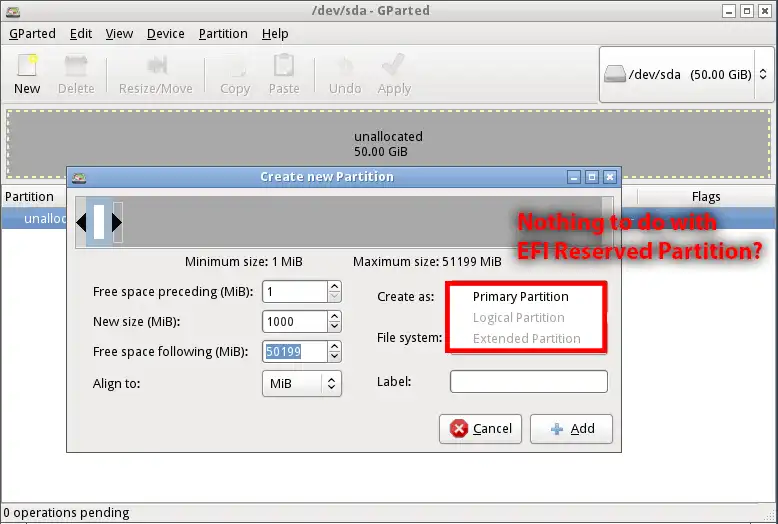Minimize the main GParted window
This screenshot has height=524, width=778.
[729, 11]
